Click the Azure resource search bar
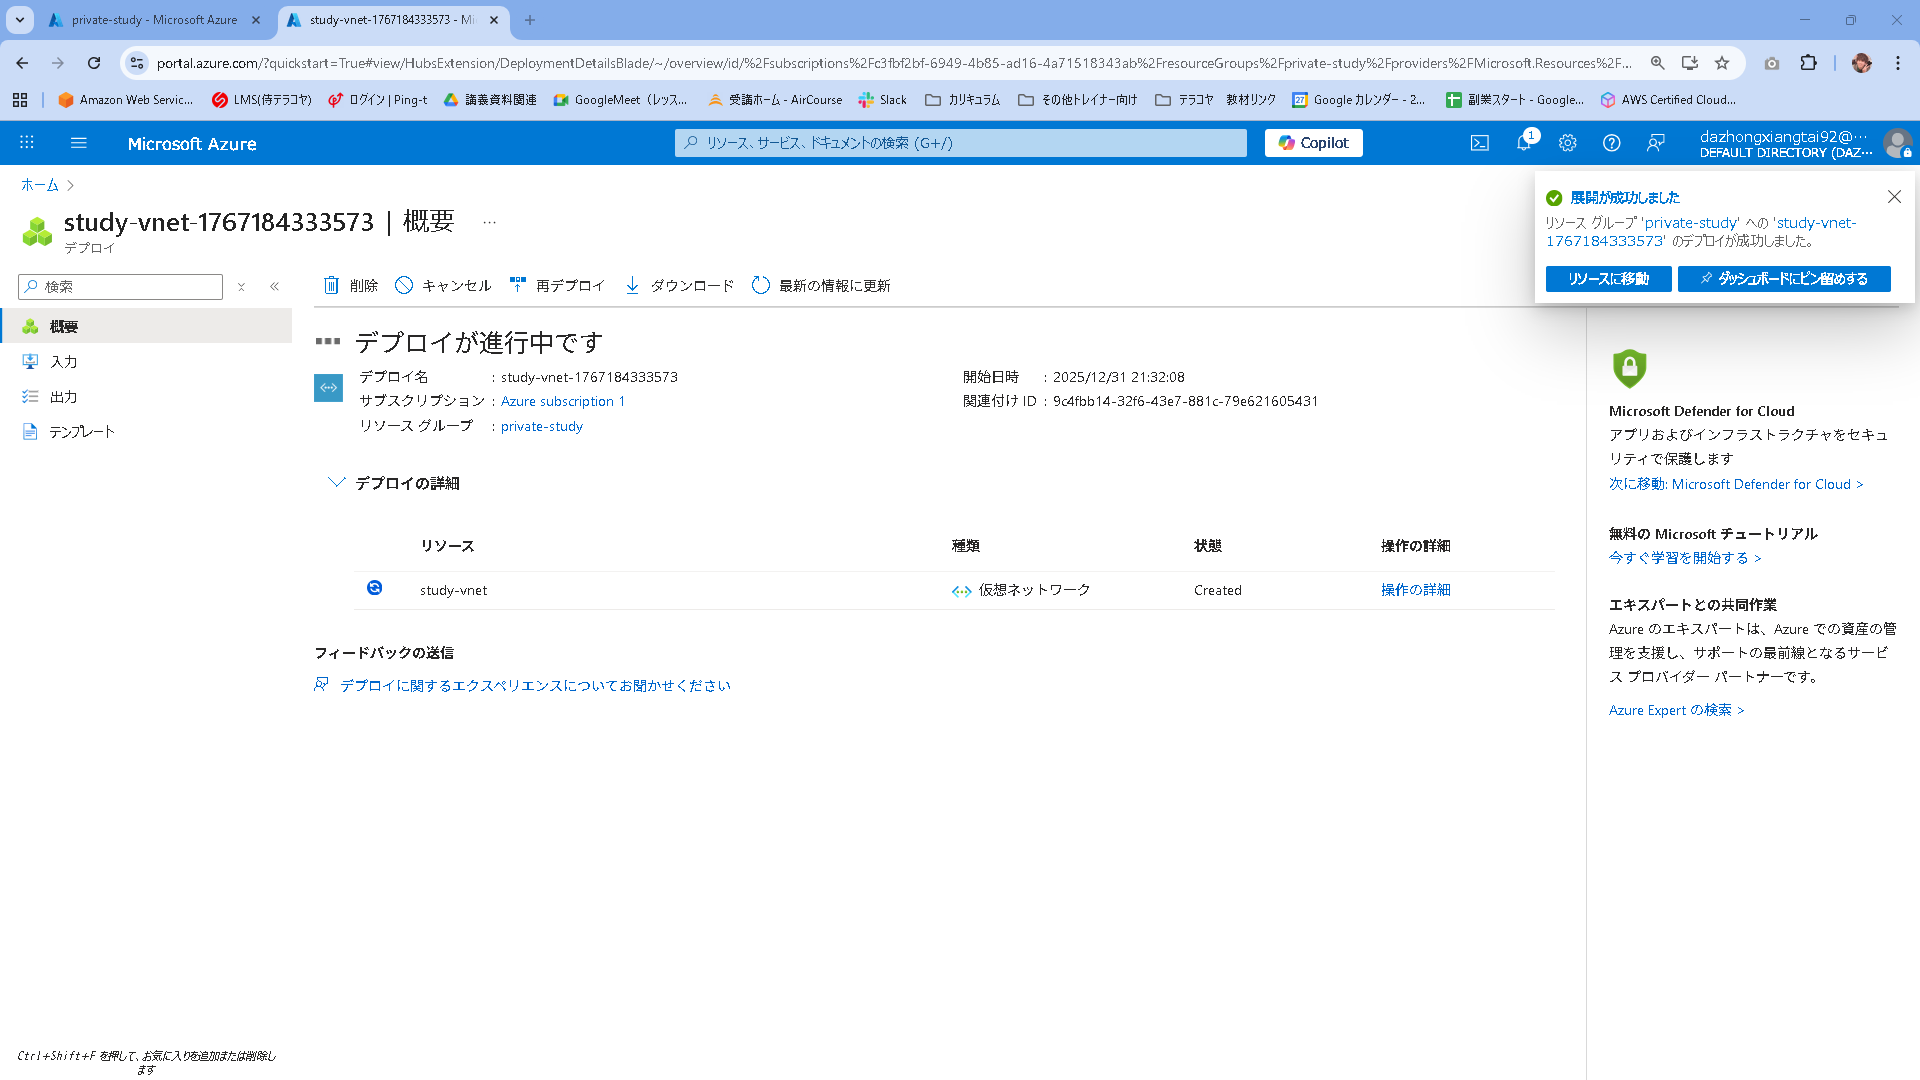Image resolution: width=1920 pixels, height=1080 pixels. pos(960,143)
